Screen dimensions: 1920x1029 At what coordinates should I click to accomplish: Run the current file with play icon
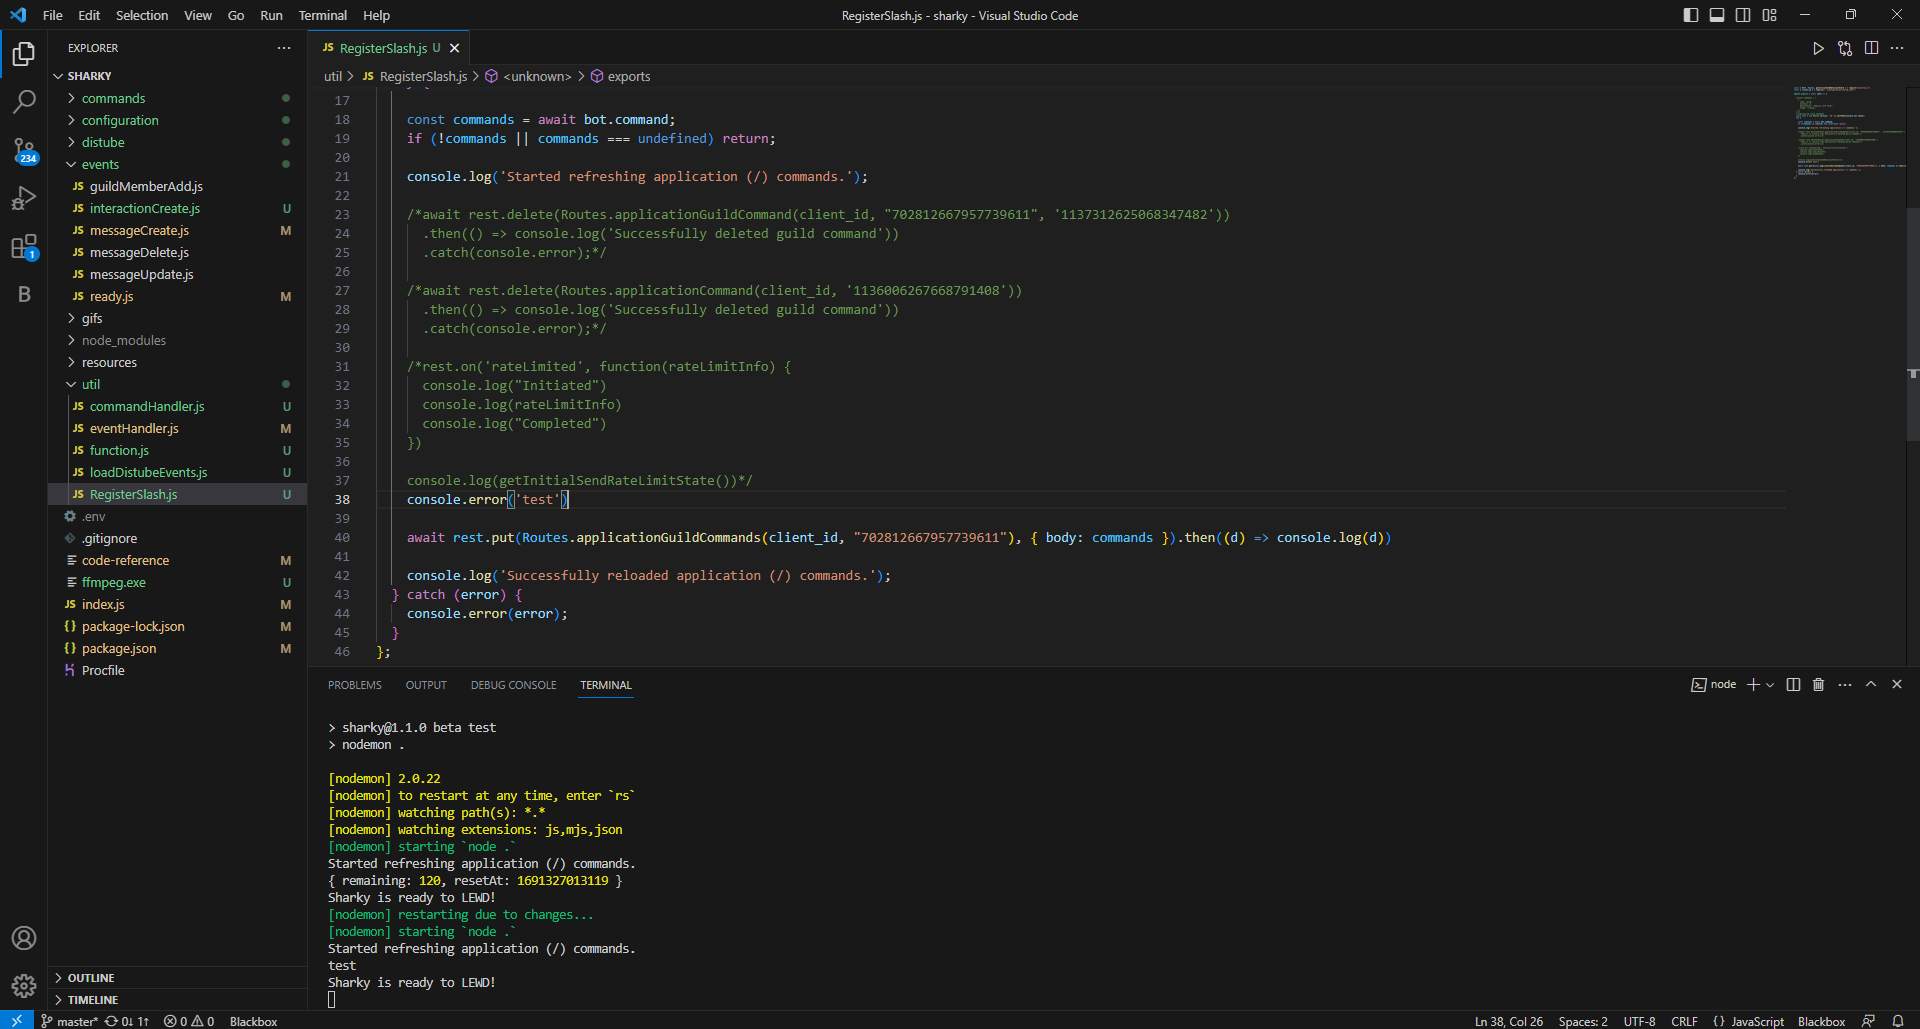pyautogui.click(x=1818, y=48)
